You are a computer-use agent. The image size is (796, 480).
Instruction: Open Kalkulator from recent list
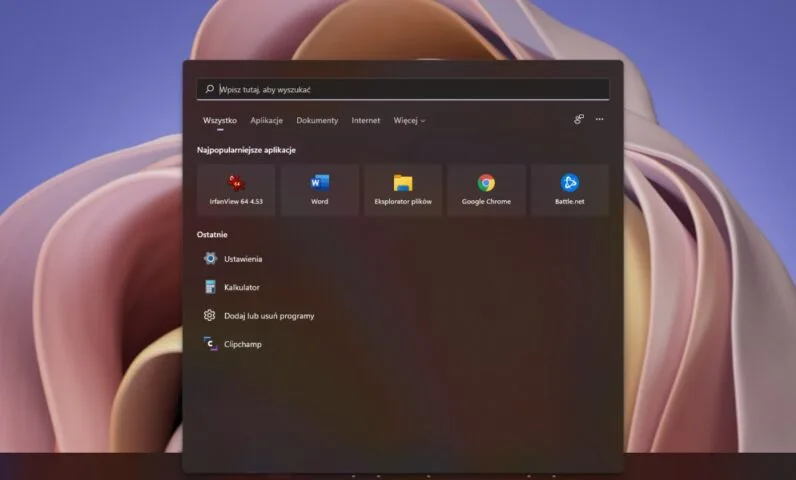[232, 287]
